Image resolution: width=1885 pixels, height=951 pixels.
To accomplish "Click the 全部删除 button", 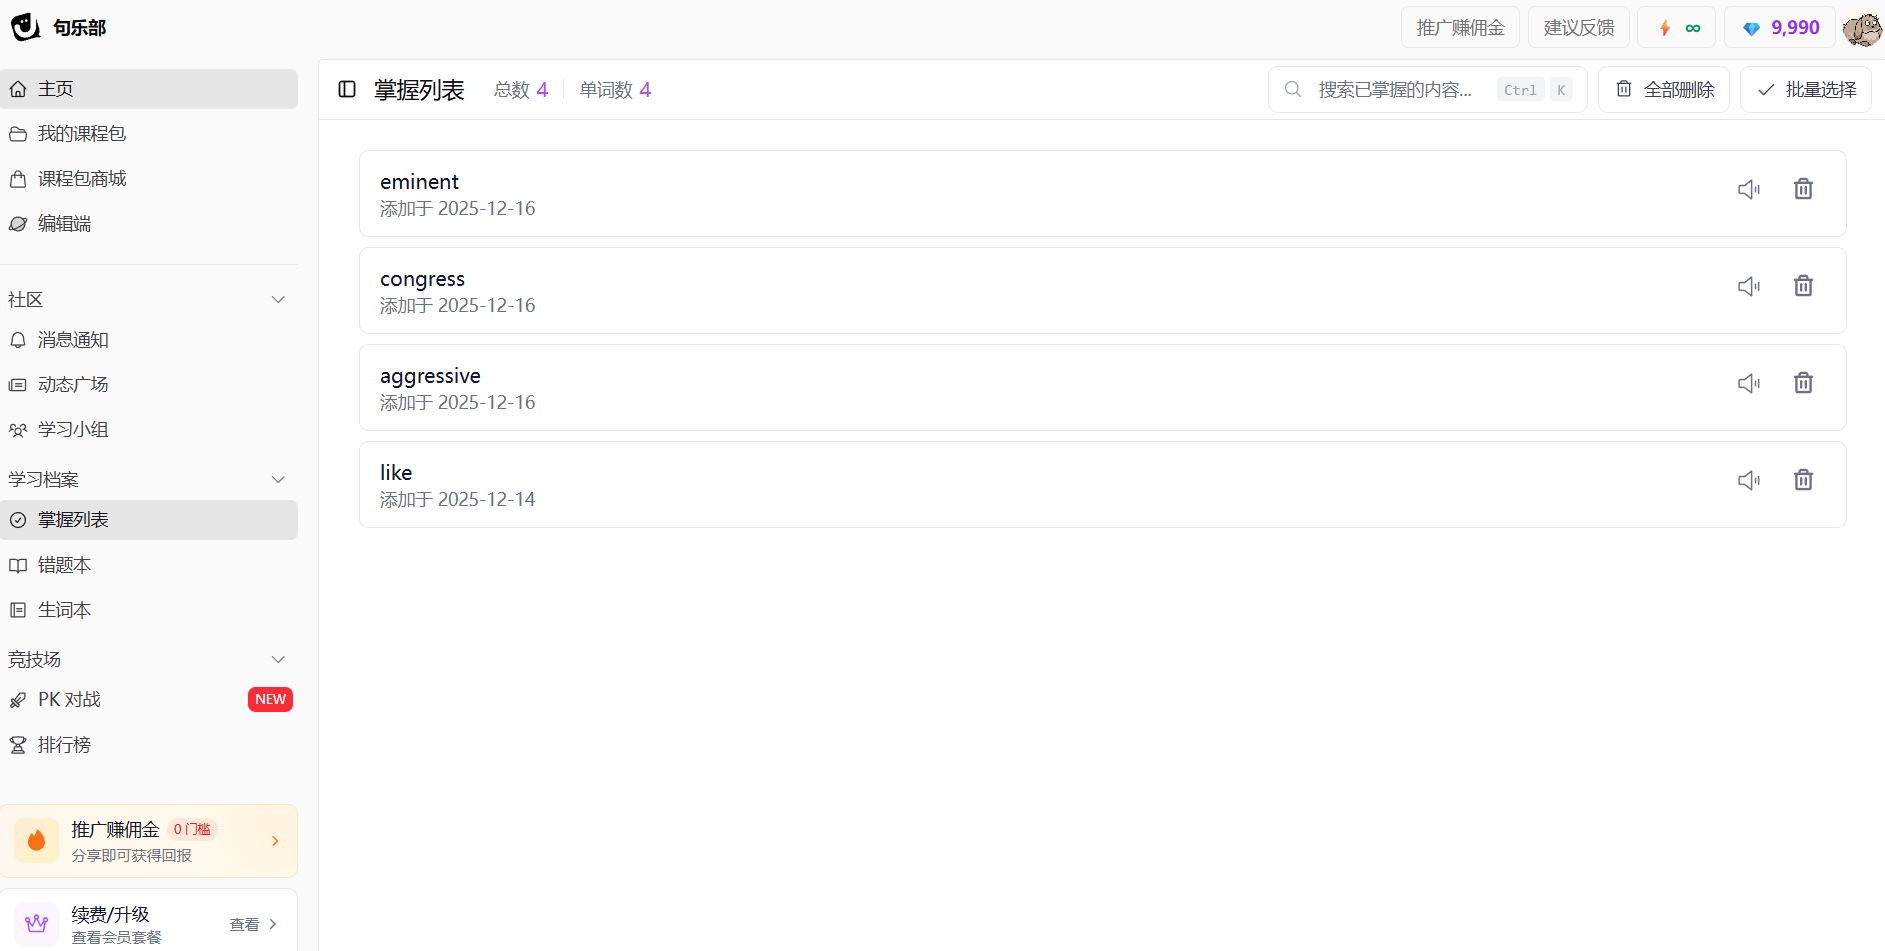I will pyautogui.click(x=1664, y=90).
